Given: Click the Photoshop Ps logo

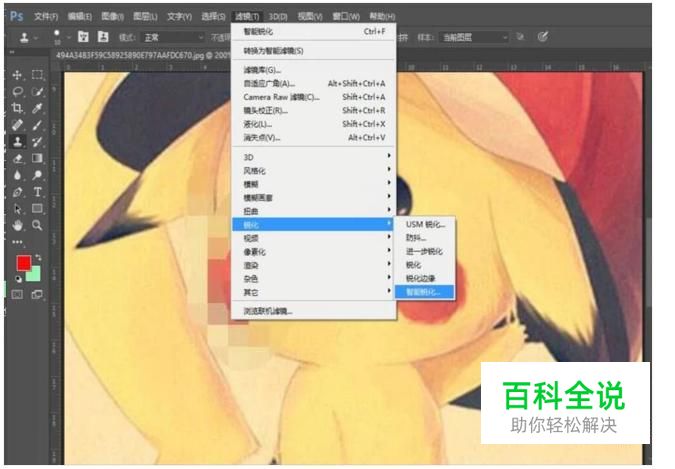Looking at the screenshot, I should (x=16, y=16).
